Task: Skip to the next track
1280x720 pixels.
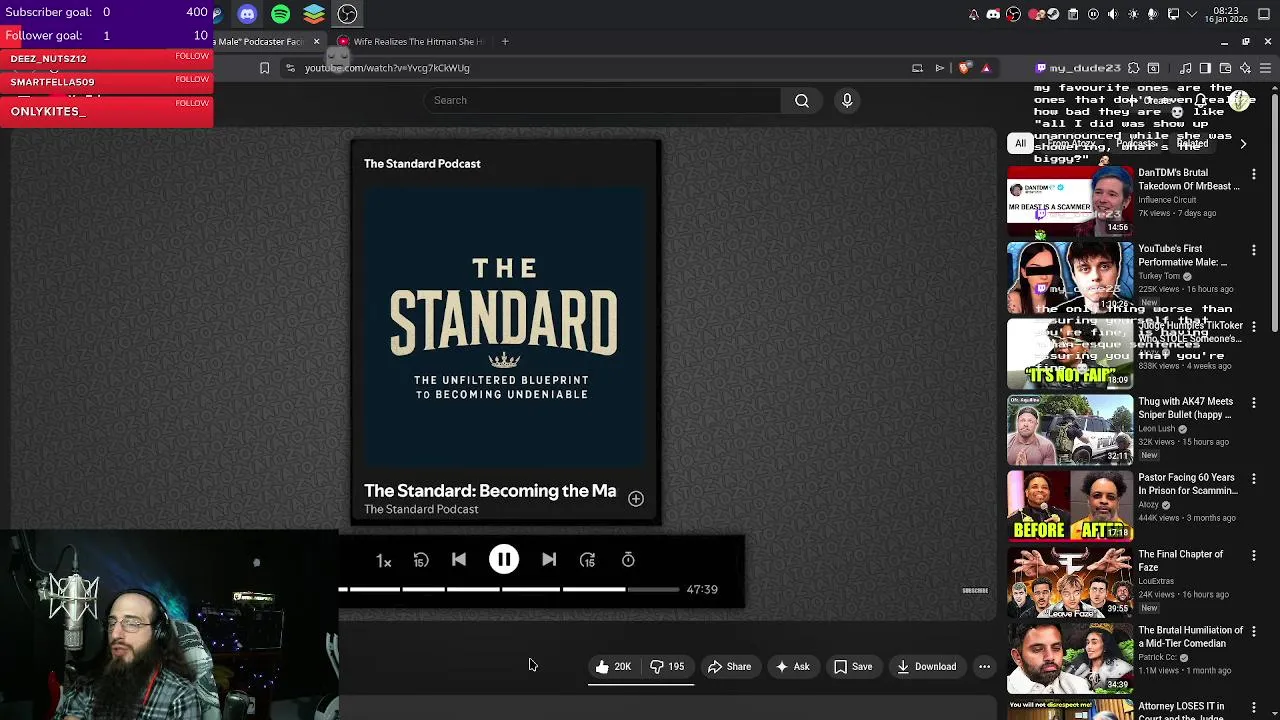Action: (549, 560)
